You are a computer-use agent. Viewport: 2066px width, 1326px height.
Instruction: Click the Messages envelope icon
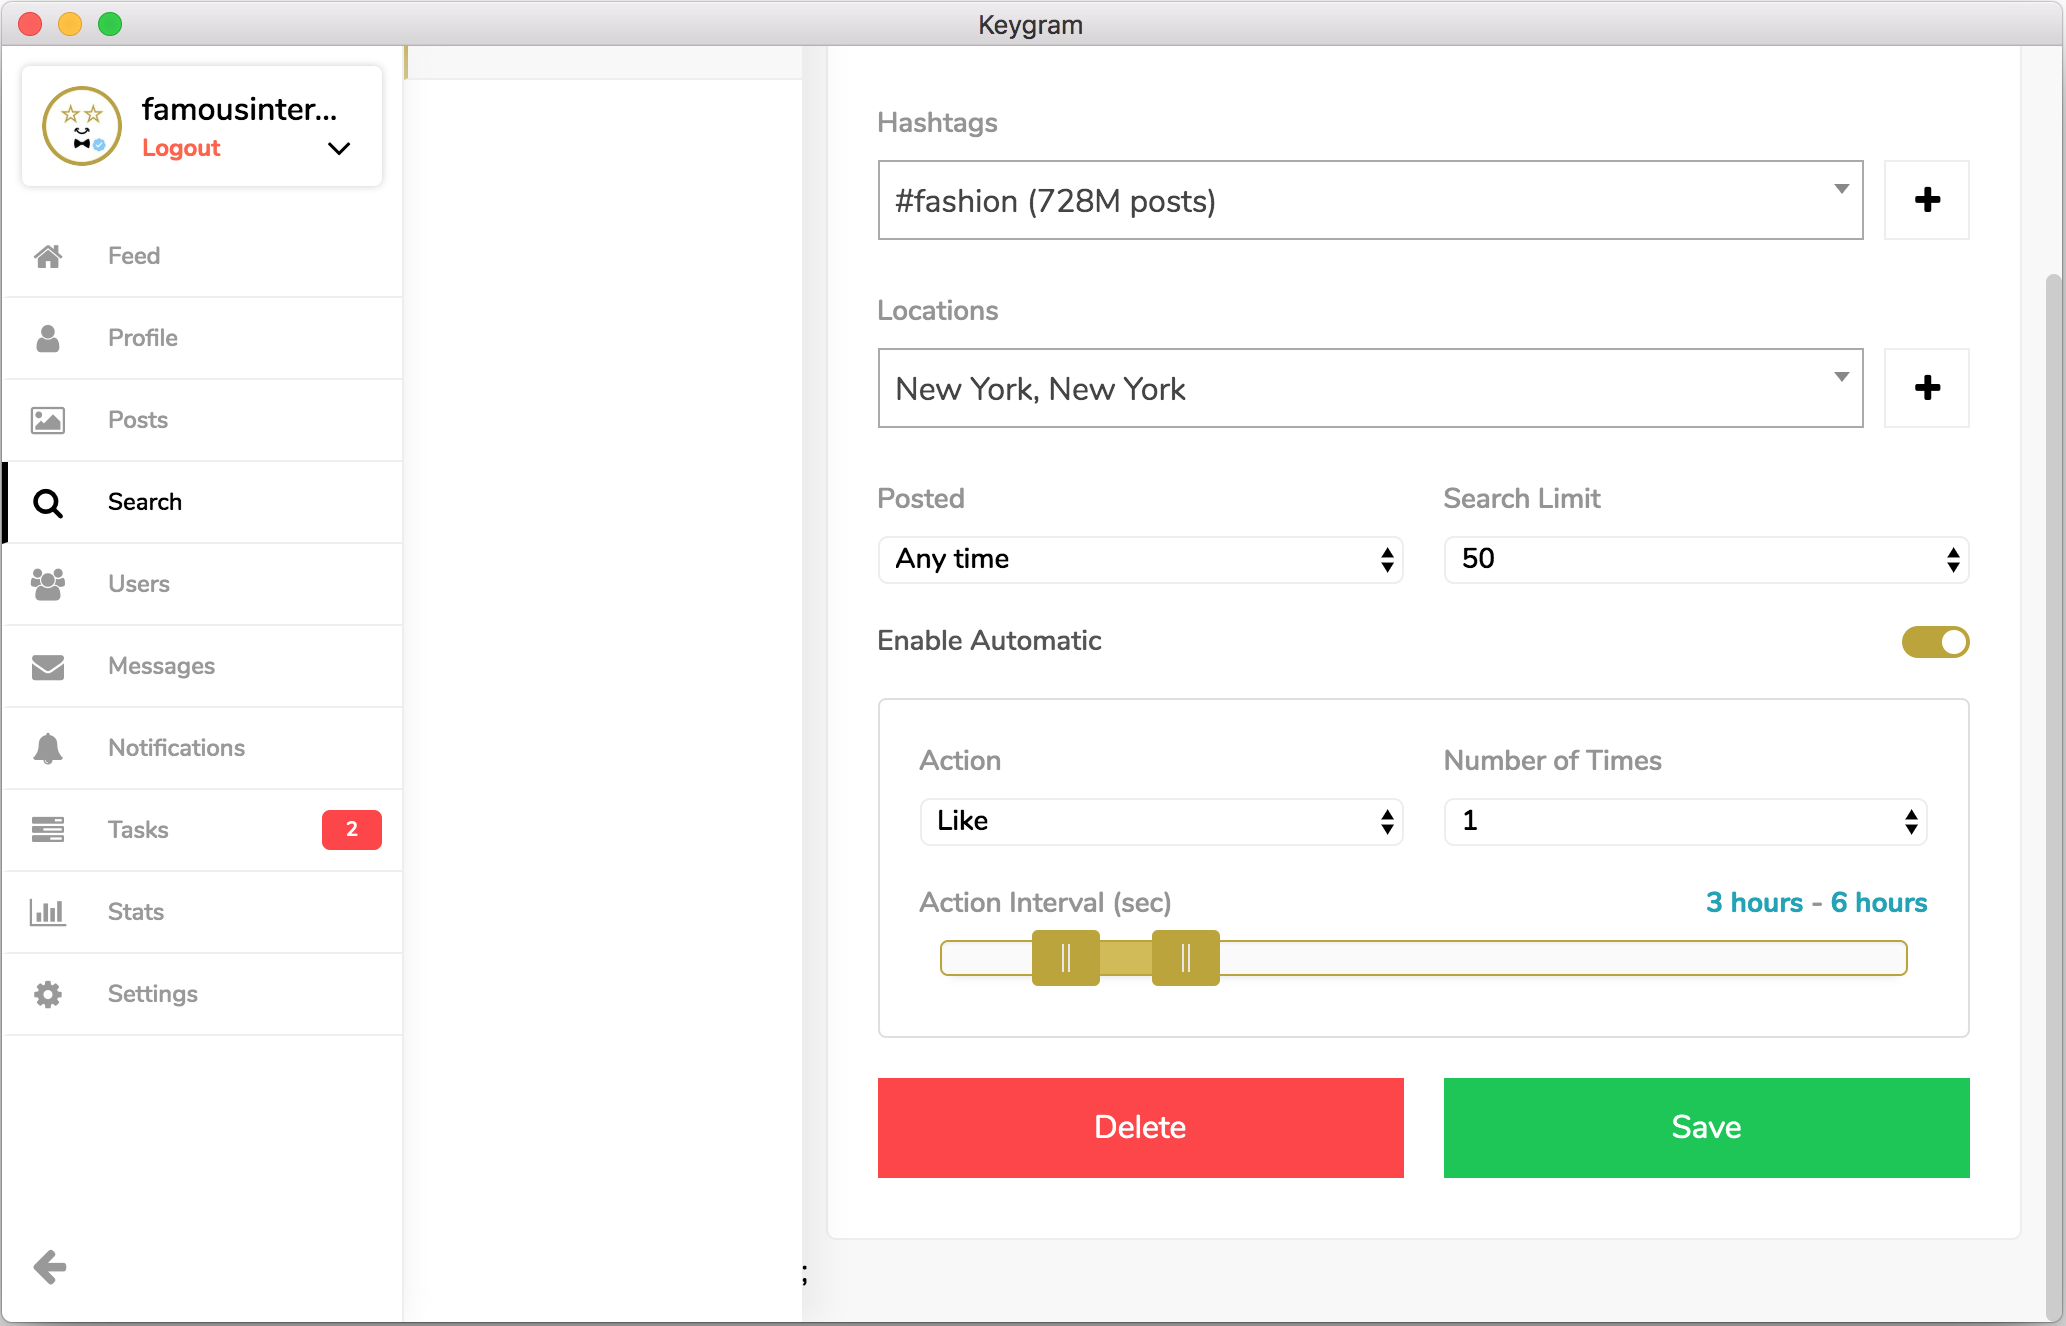[x=48, y=666]
